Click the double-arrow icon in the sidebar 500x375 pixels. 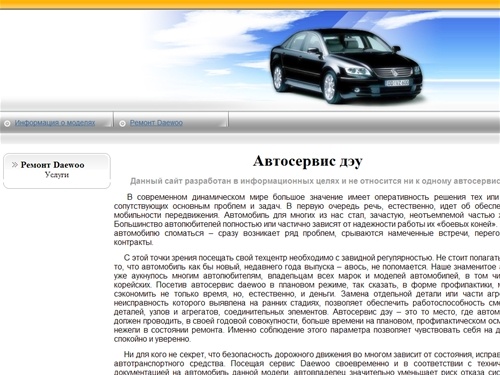click(15, 164)
